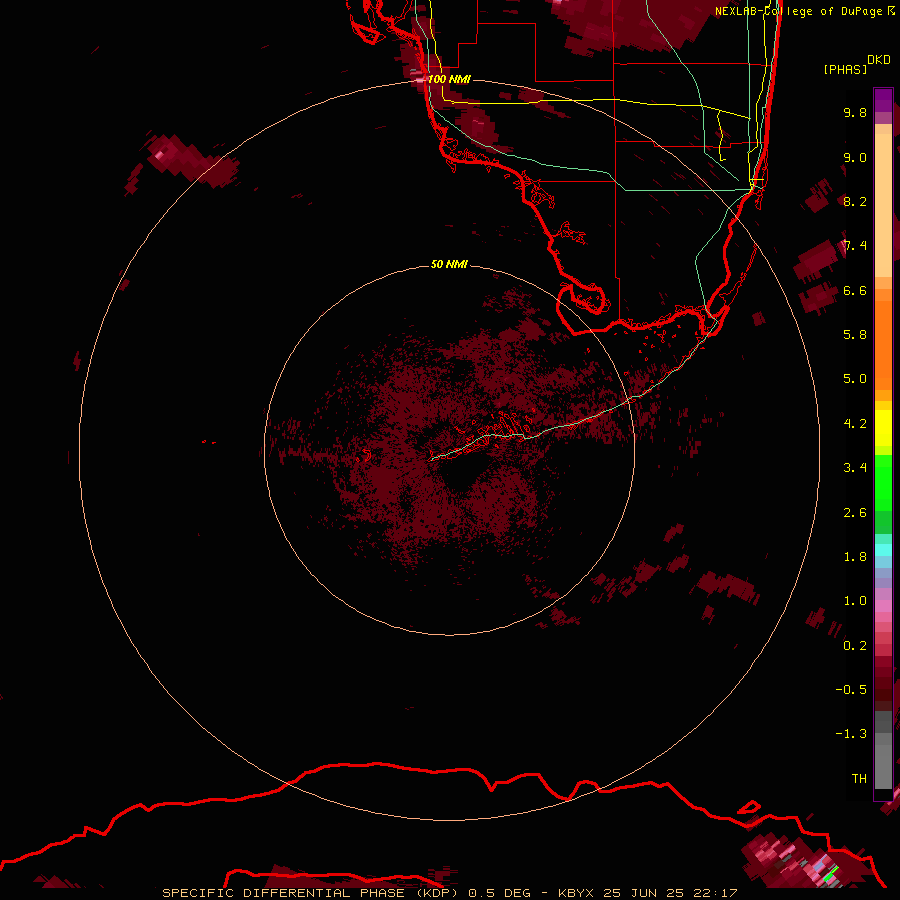Viewport: 900px width, 900px height.
Task: Click the 7.4 value on the color scale
Action: pos(855,246)
